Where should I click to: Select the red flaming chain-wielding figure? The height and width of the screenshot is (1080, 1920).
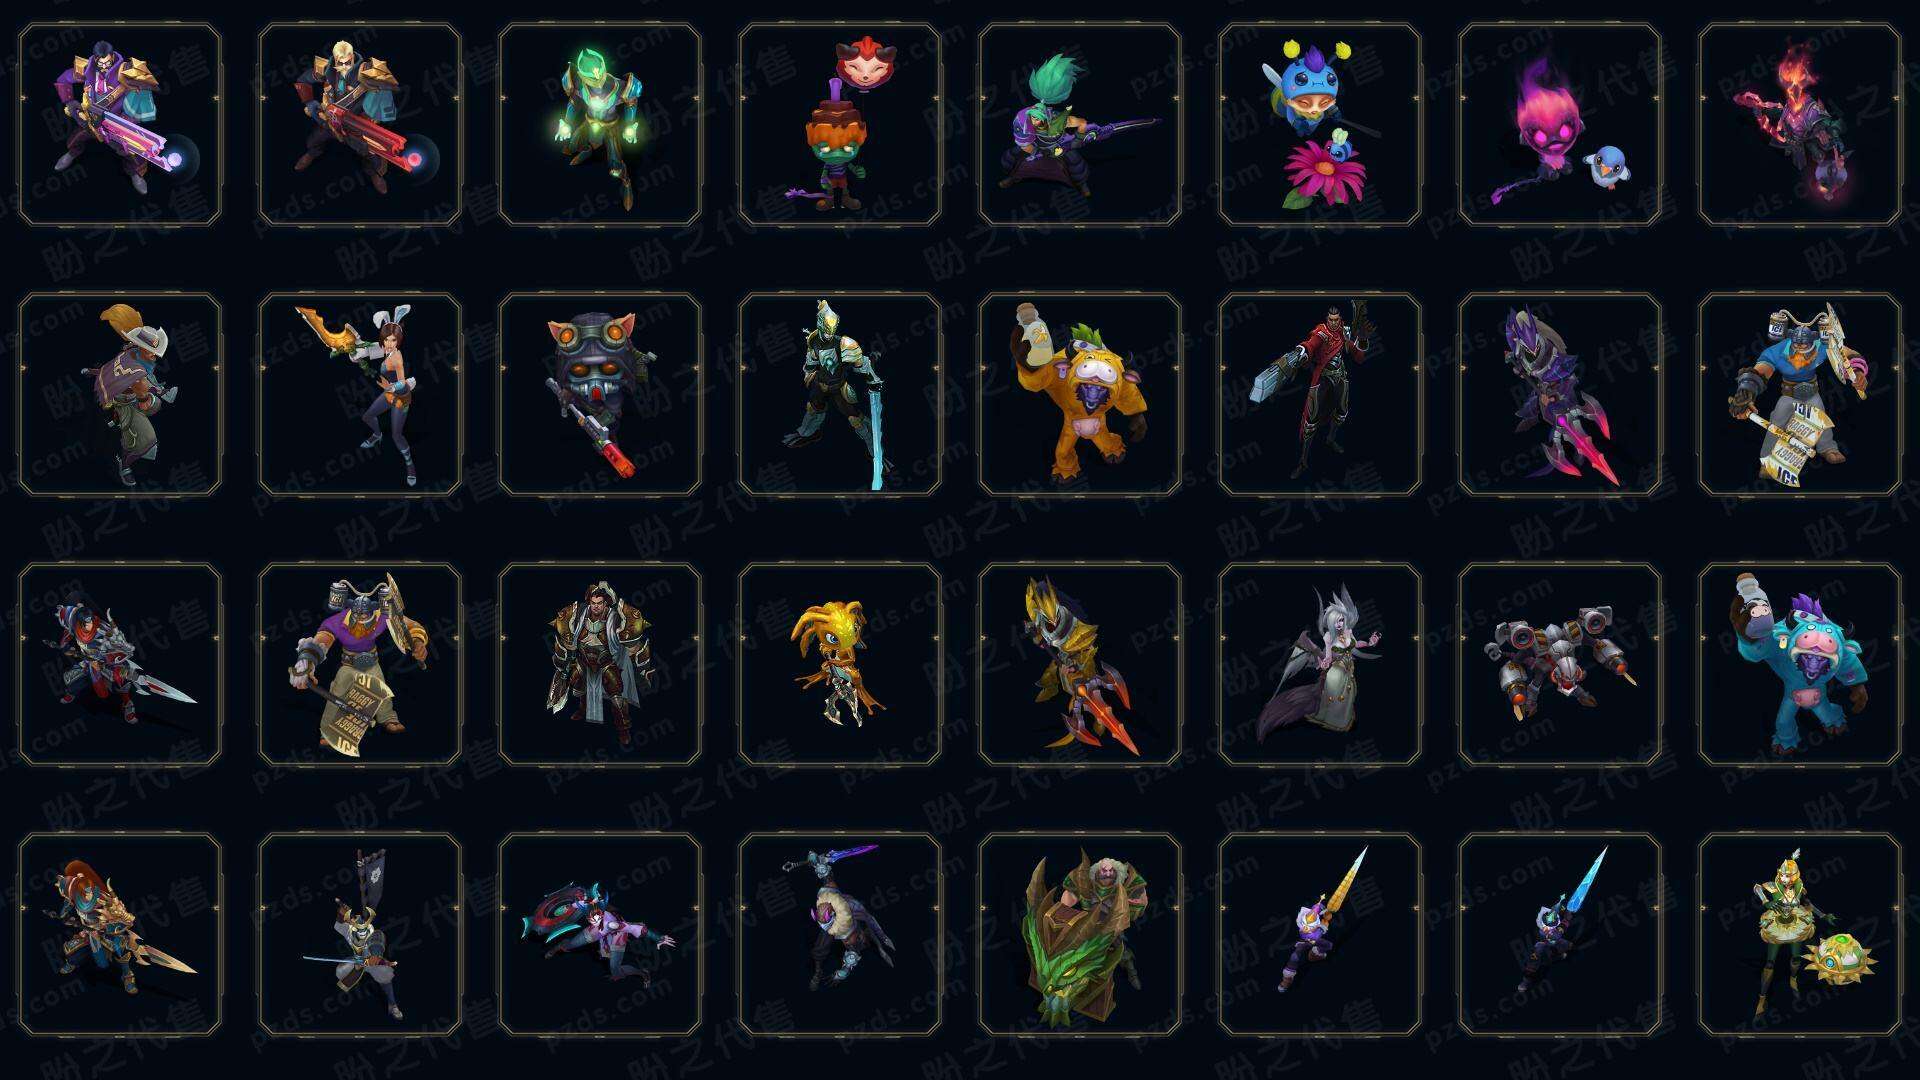[x=1800, y=125]
